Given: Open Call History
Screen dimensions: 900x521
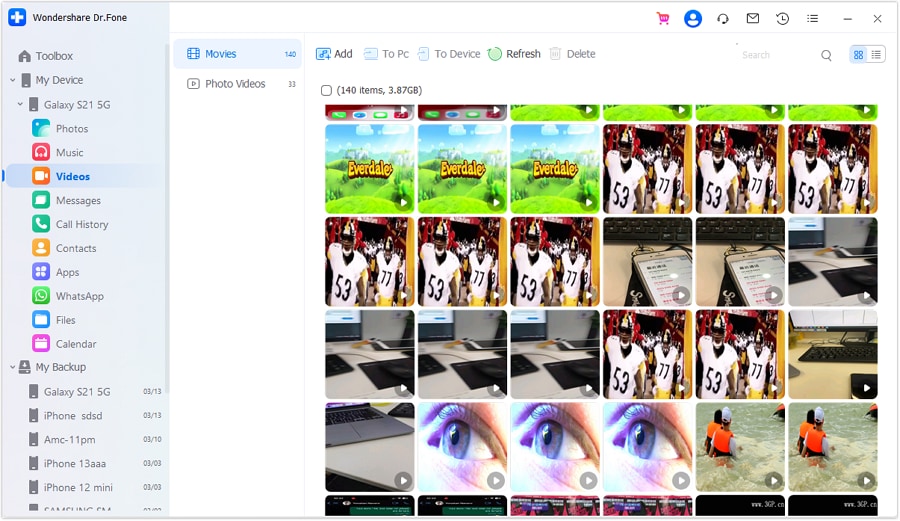Looking at the screenshot, I should (x=82, y=224).
